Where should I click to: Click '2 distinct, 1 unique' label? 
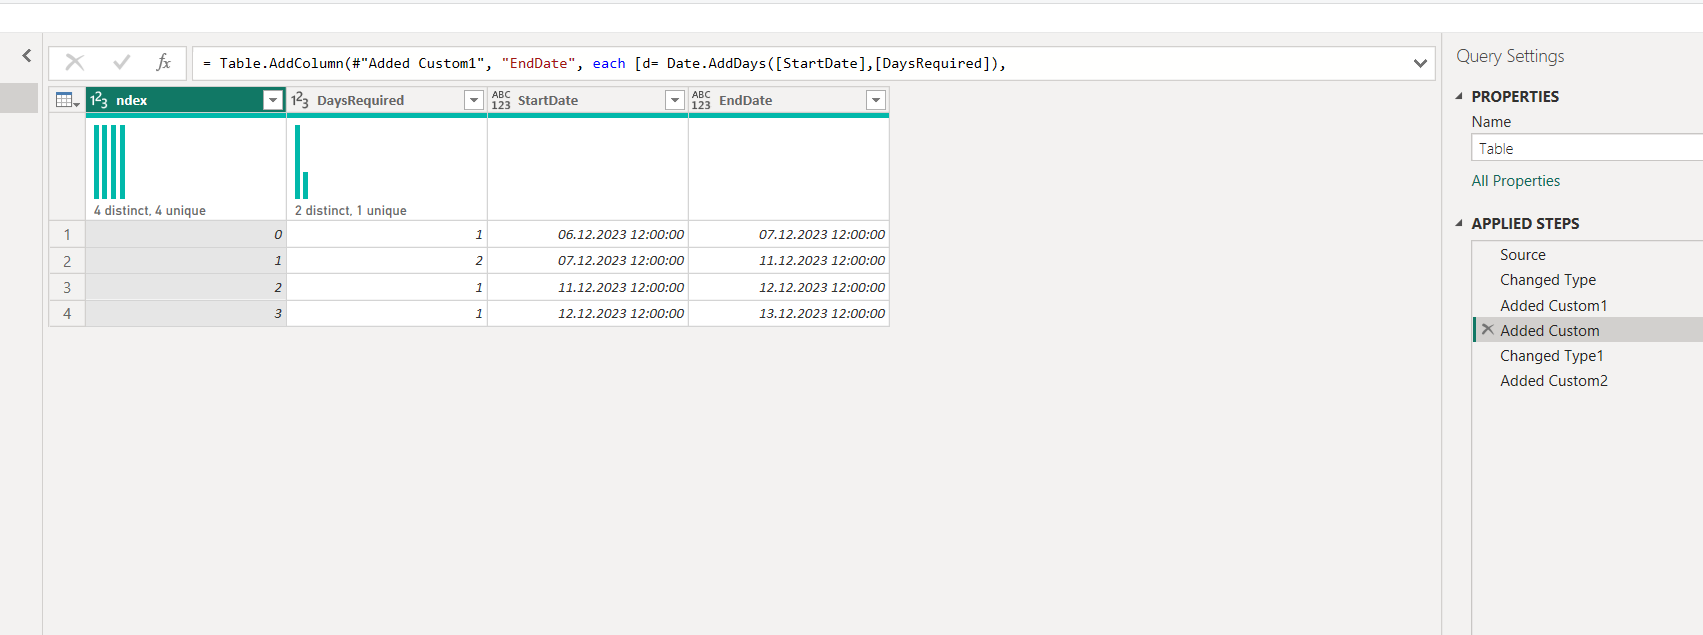point(351,210)
